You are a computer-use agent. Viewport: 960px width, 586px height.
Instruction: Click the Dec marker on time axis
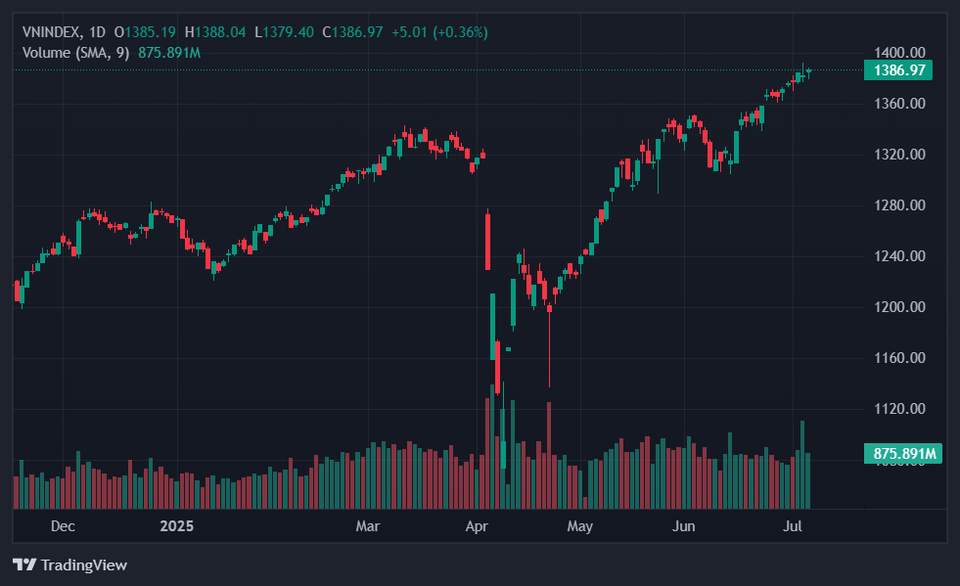[x=62, y=526]
